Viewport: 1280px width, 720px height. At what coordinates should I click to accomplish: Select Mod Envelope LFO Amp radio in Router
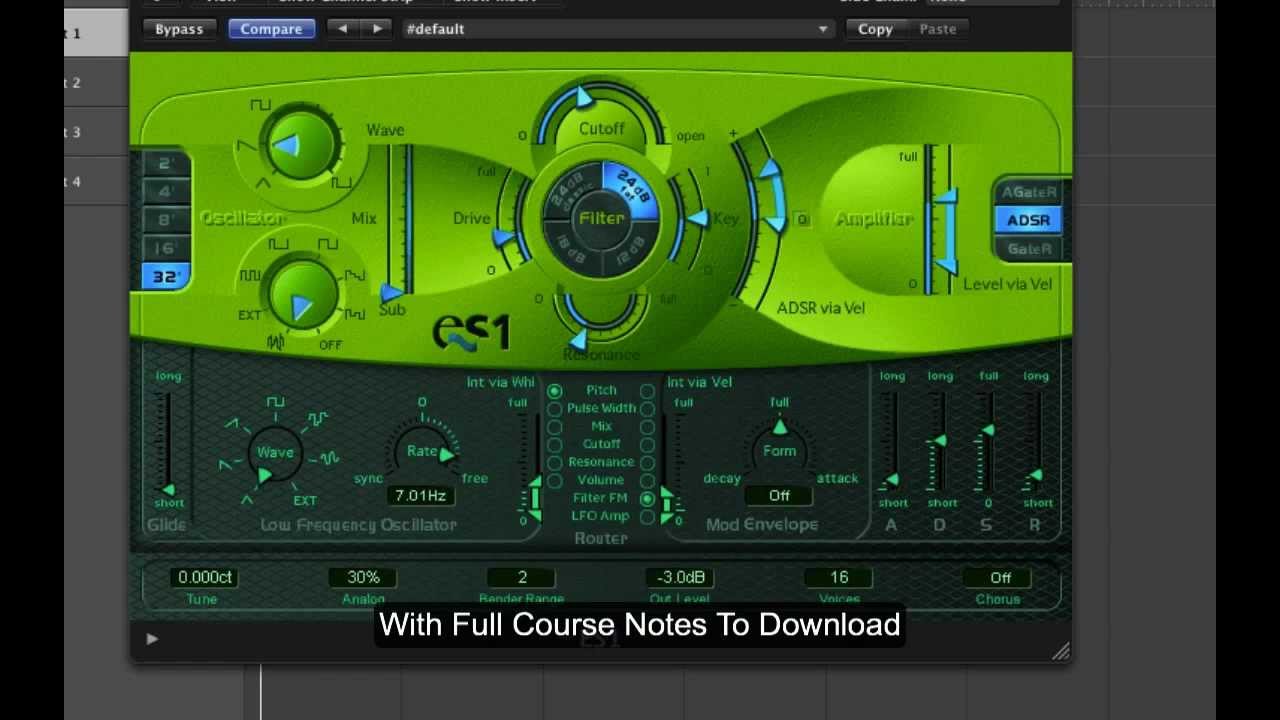pos(647,517)
